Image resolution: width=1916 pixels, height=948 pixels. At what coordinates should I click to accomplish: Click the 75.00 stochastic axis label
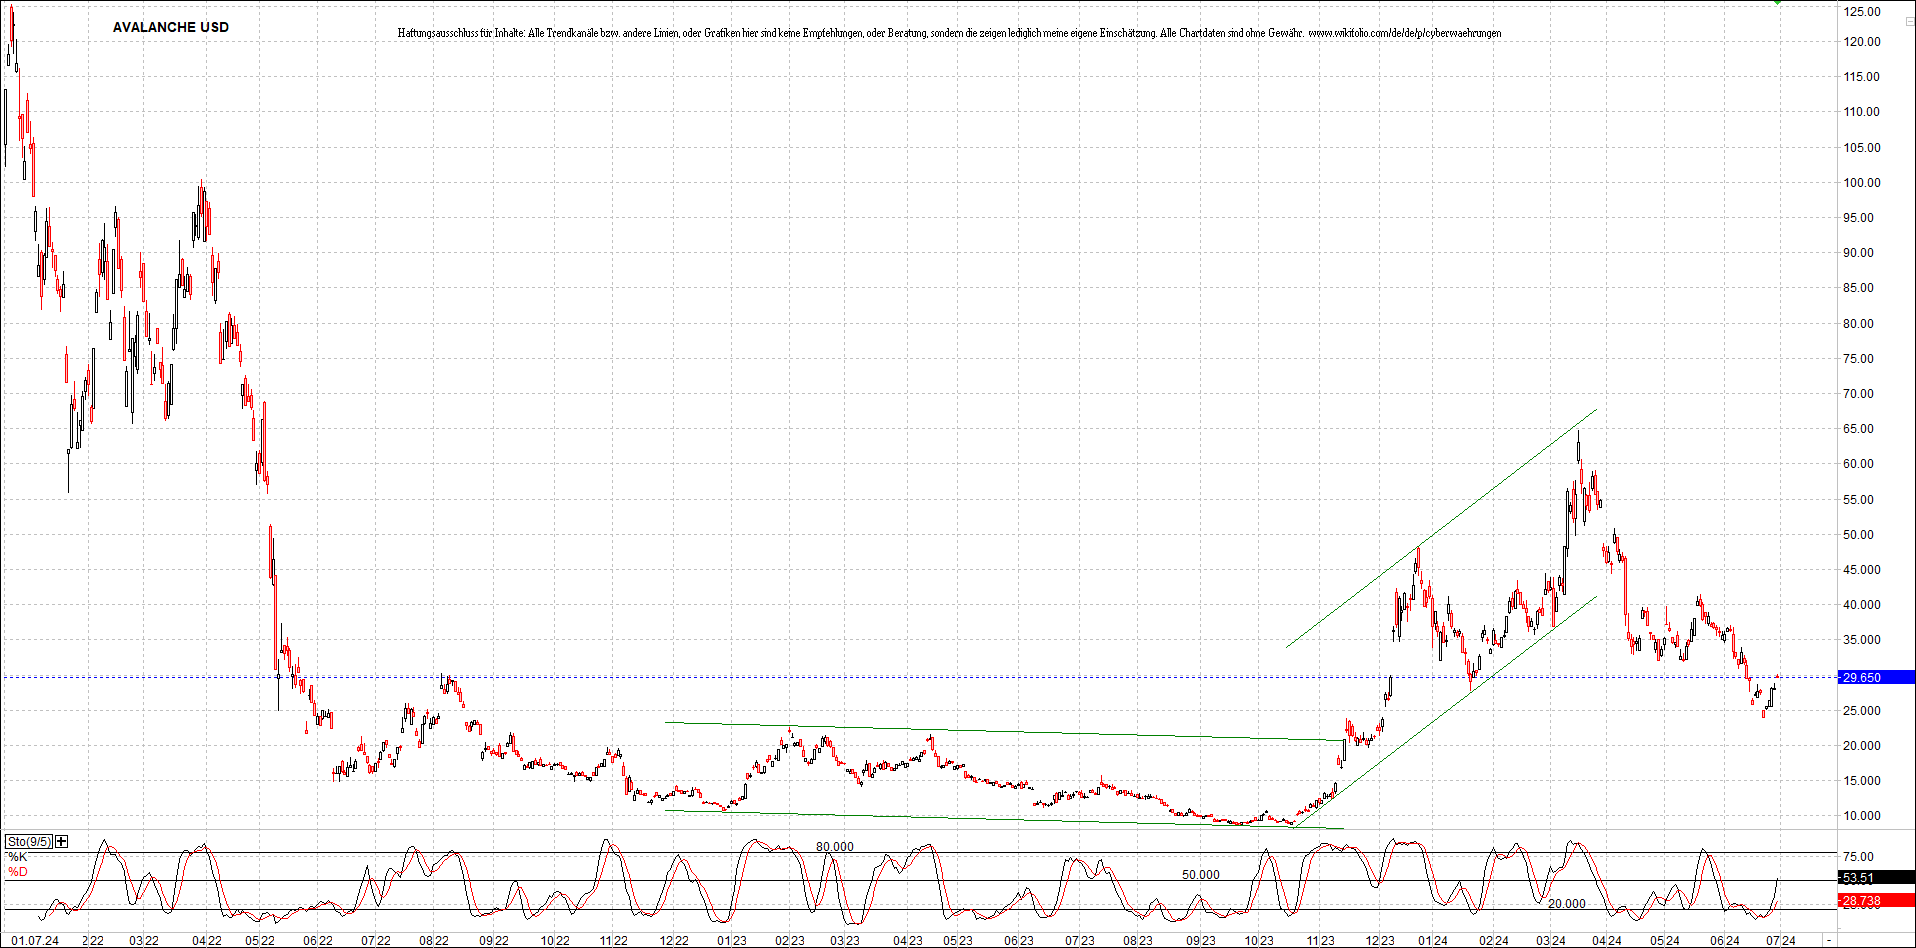pyautogui.click(x=1859, y=857)
